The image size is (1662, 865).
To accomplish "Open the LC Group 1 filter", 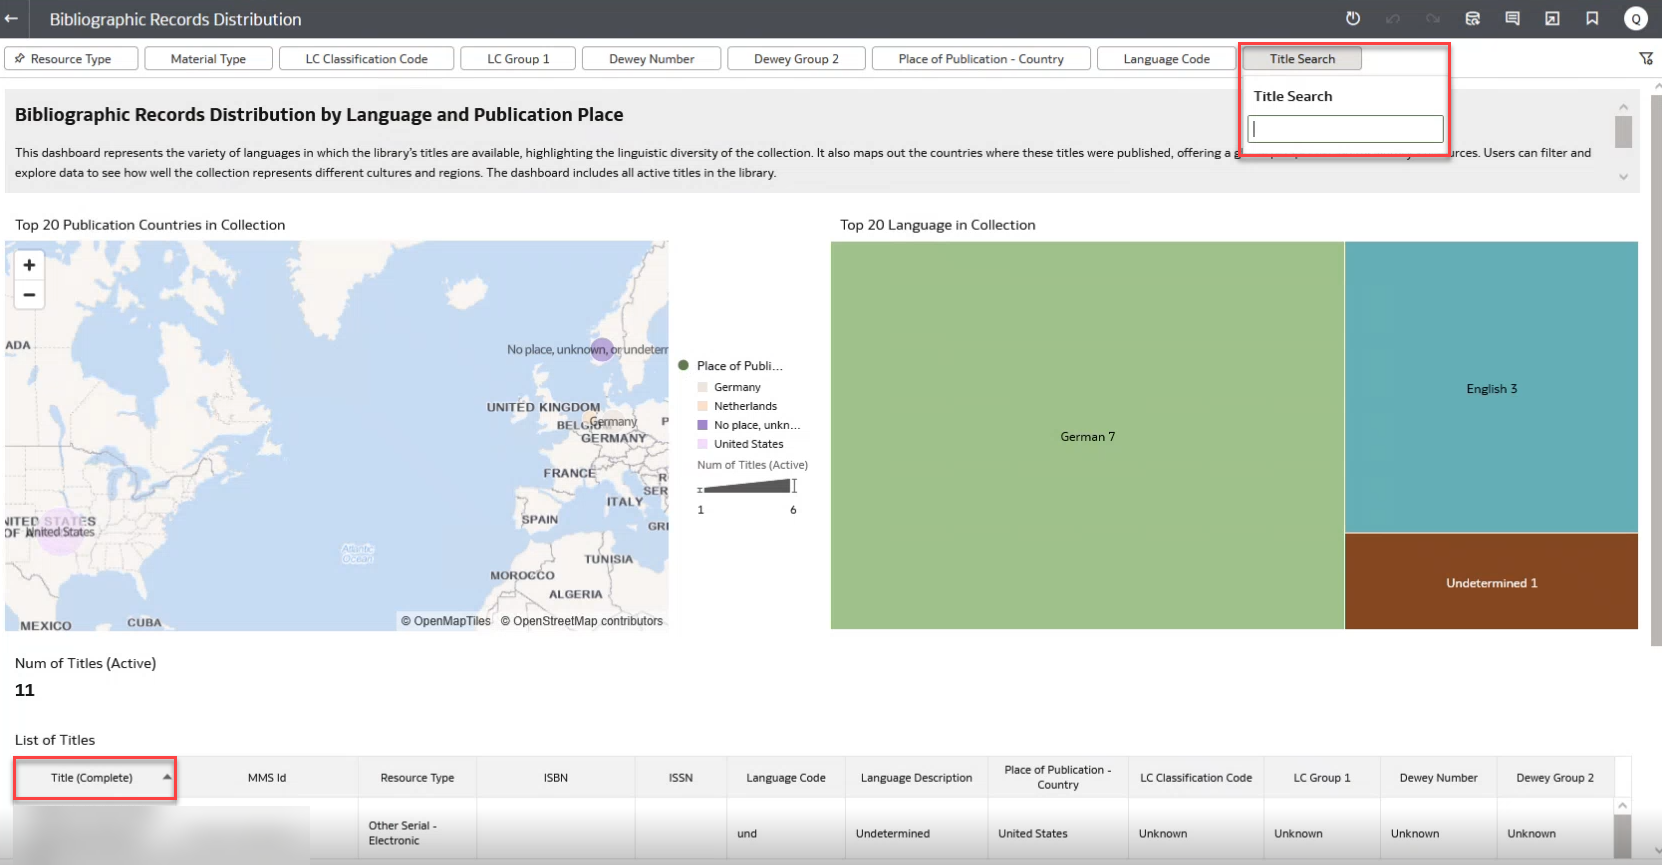I will point(518,59).
